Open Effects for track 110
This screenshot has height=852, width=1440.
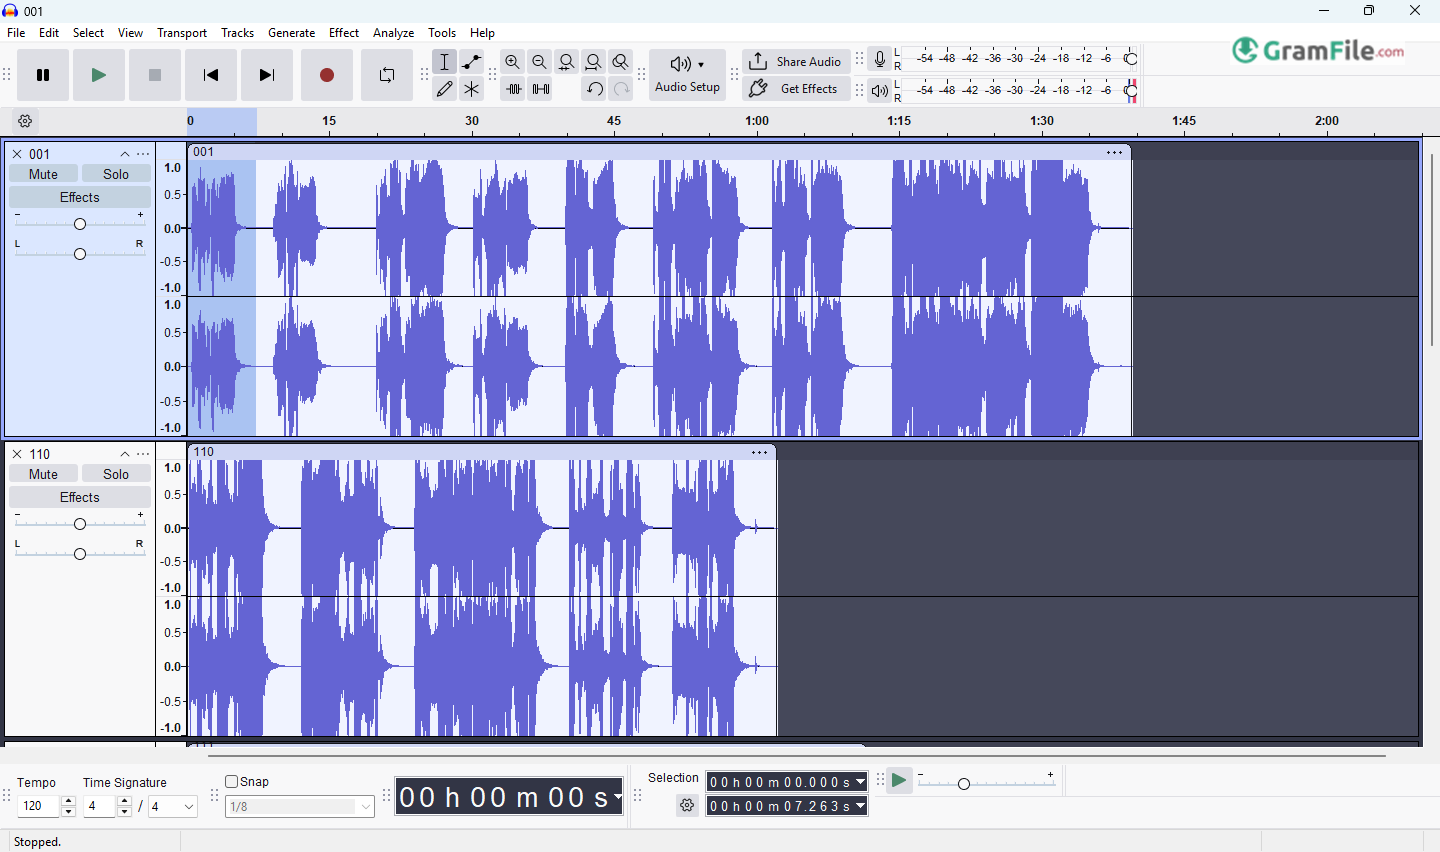point(80,497)
